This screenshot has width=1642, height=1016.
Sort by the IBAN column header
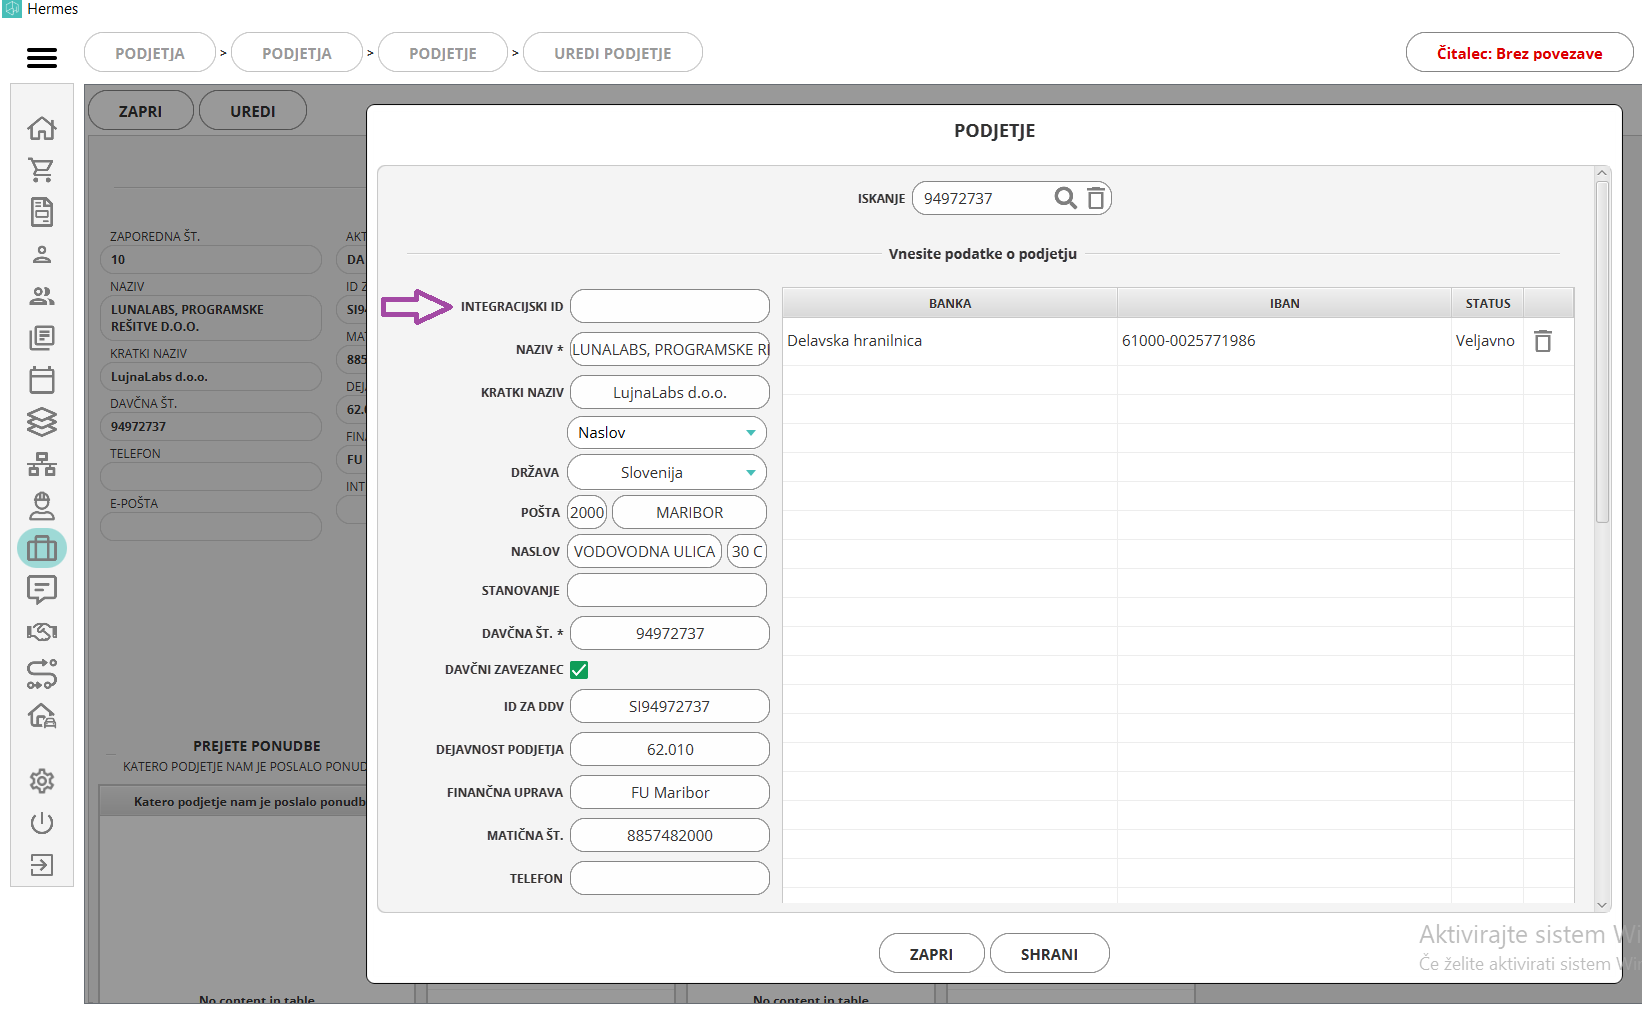tap(1284, 303)
